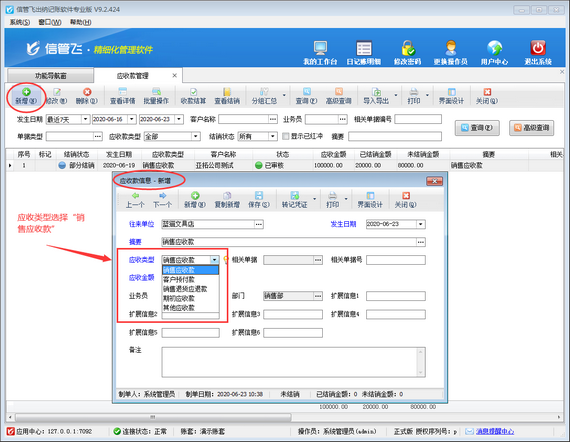Open the 窗口 menu

[50, 22]
